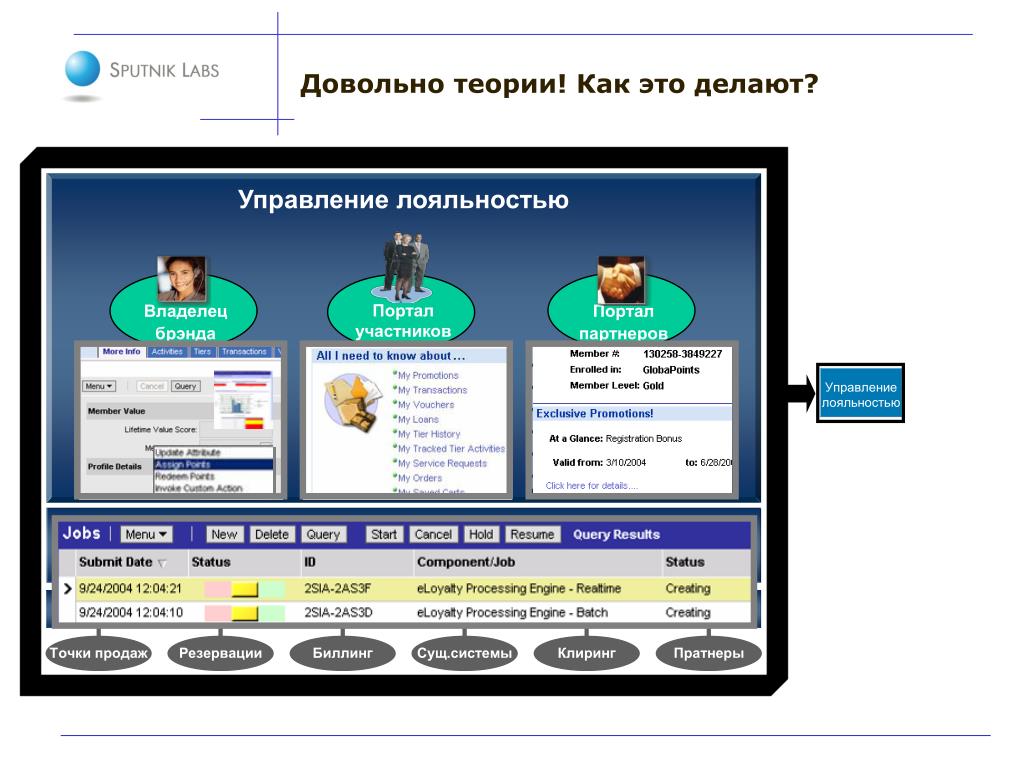The height and width of the screenshot is (768, 1024).
Task: Click the blue Управление лояльностью box
Action: tap(861, 393)
